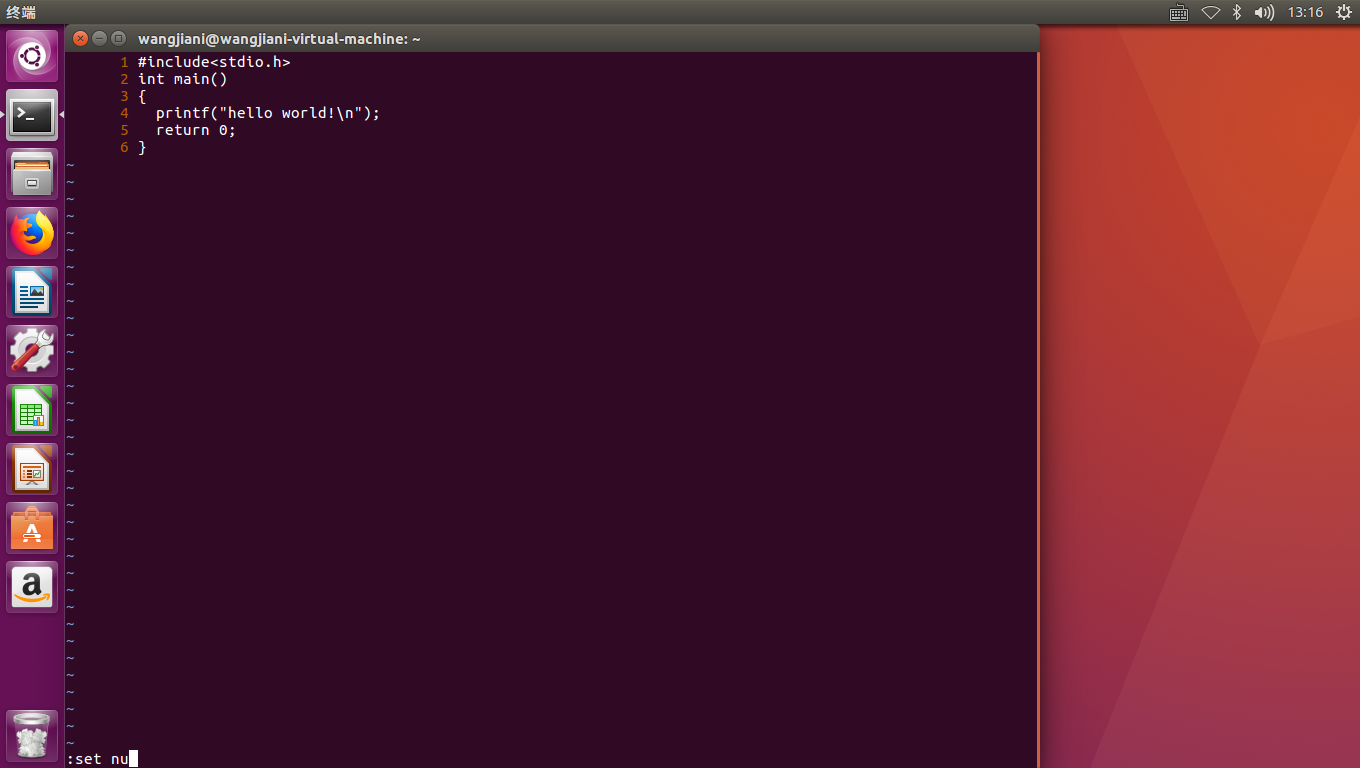Select the Terminal icon in the dock
This screenshot has width=1360, height=768.
pos(31,116)
